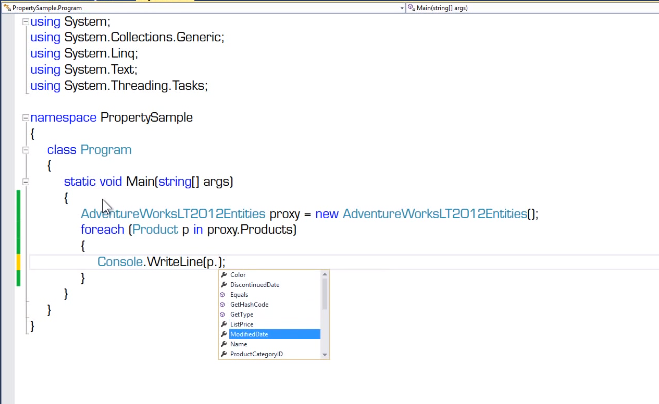Click System.Threading.Tasks in the using line

[x=134, y=86]
